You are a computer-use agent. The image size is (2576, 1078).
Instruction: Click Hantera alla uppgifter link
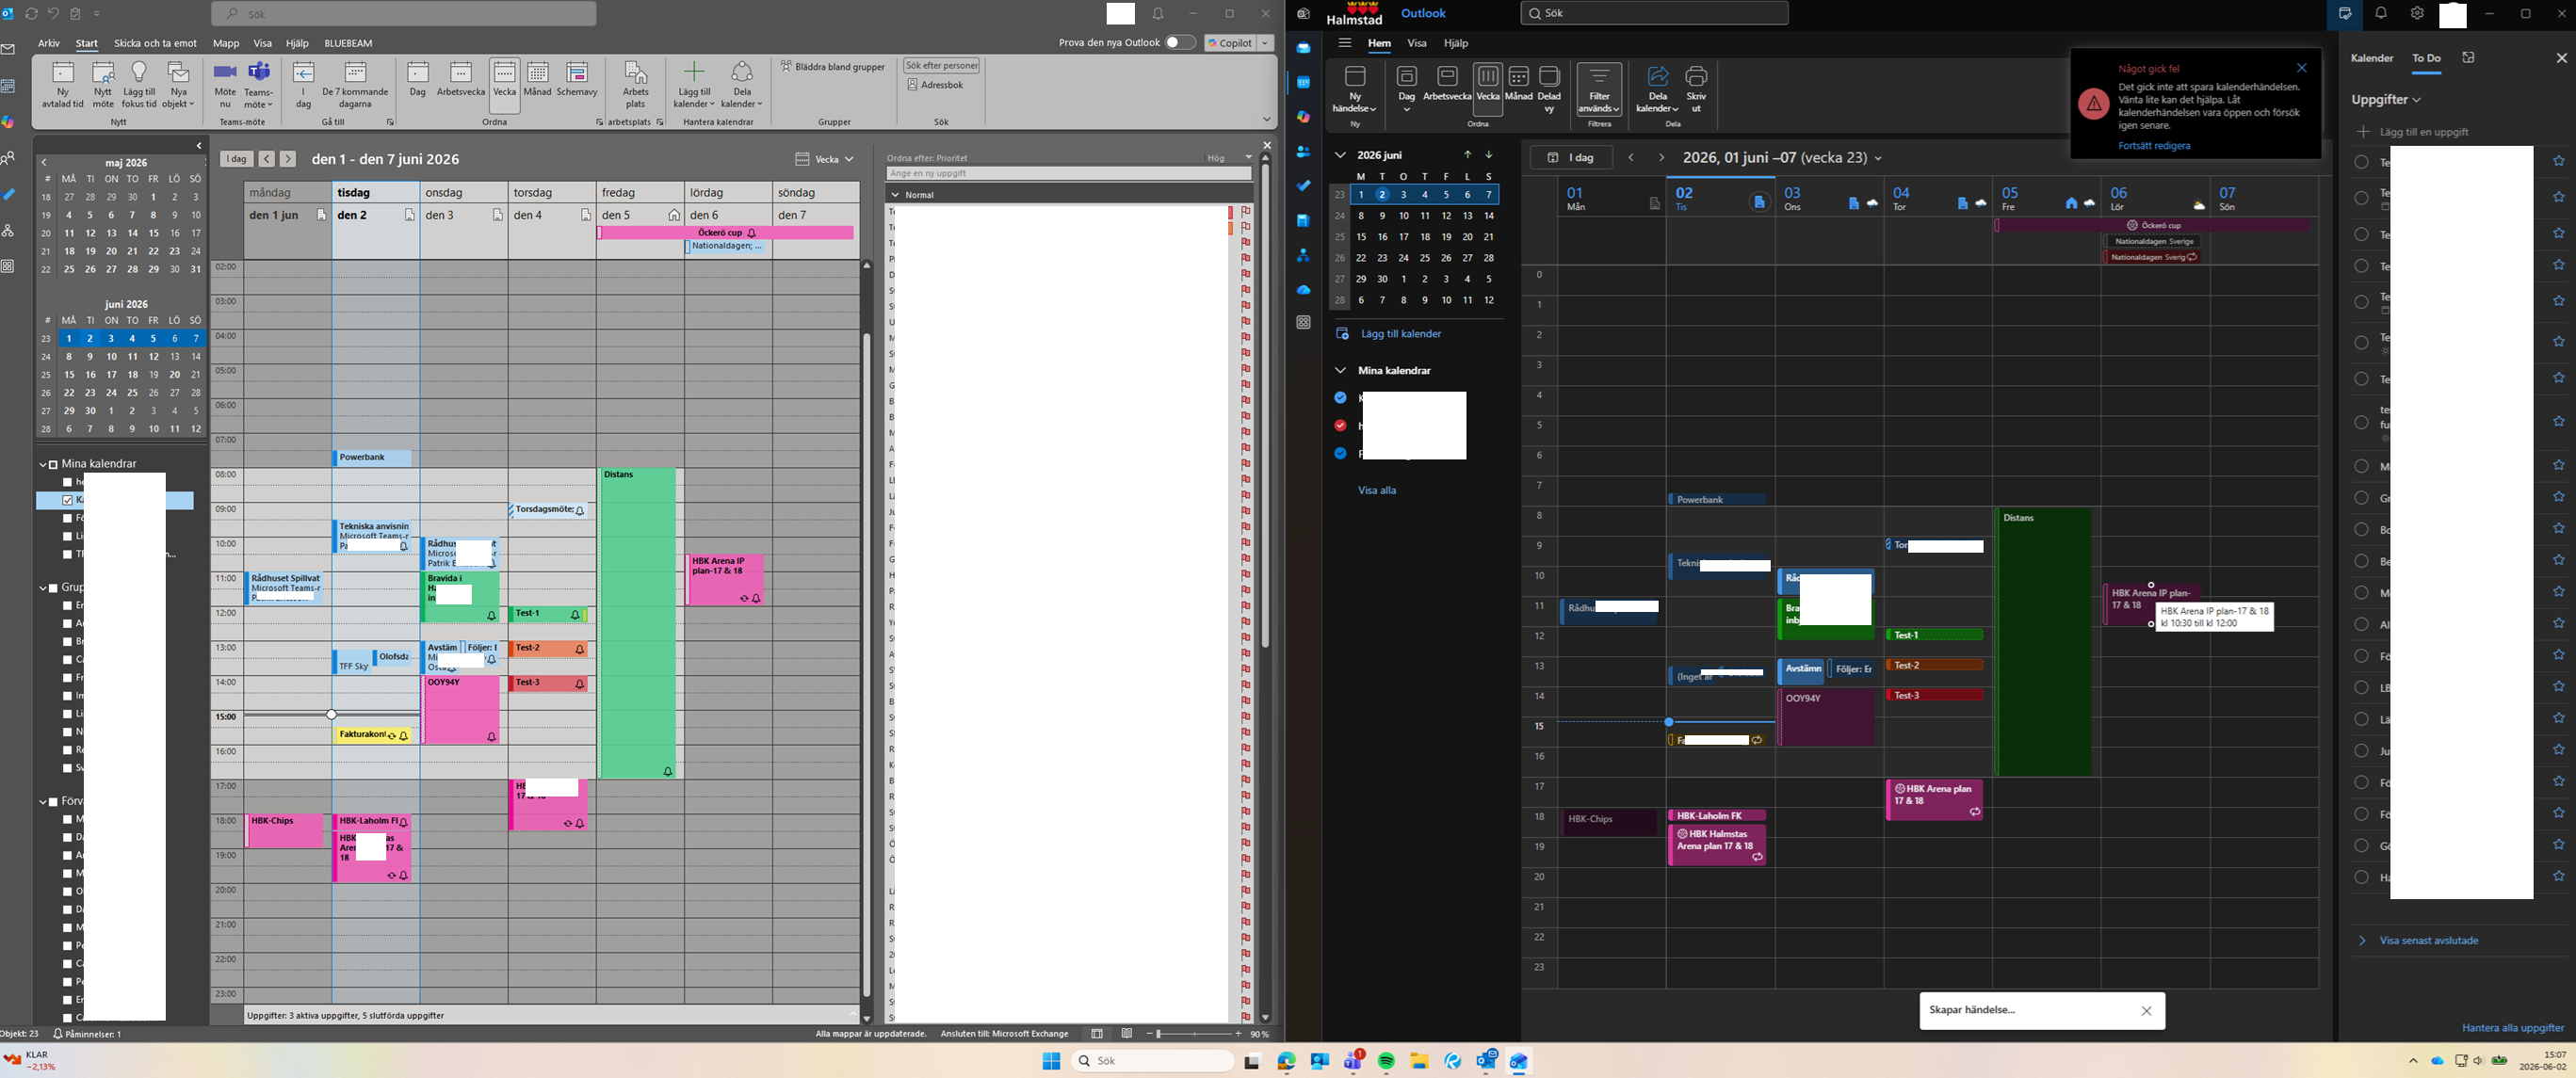click(2512, 1027)
